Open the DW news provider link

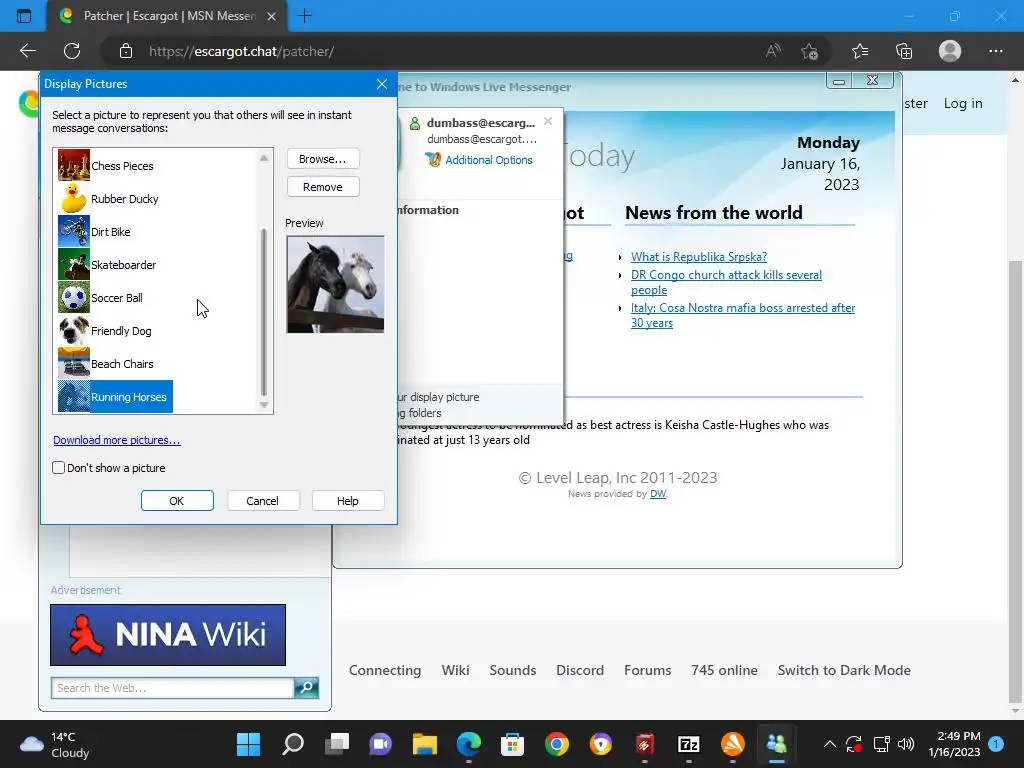[x=658, y=494]
